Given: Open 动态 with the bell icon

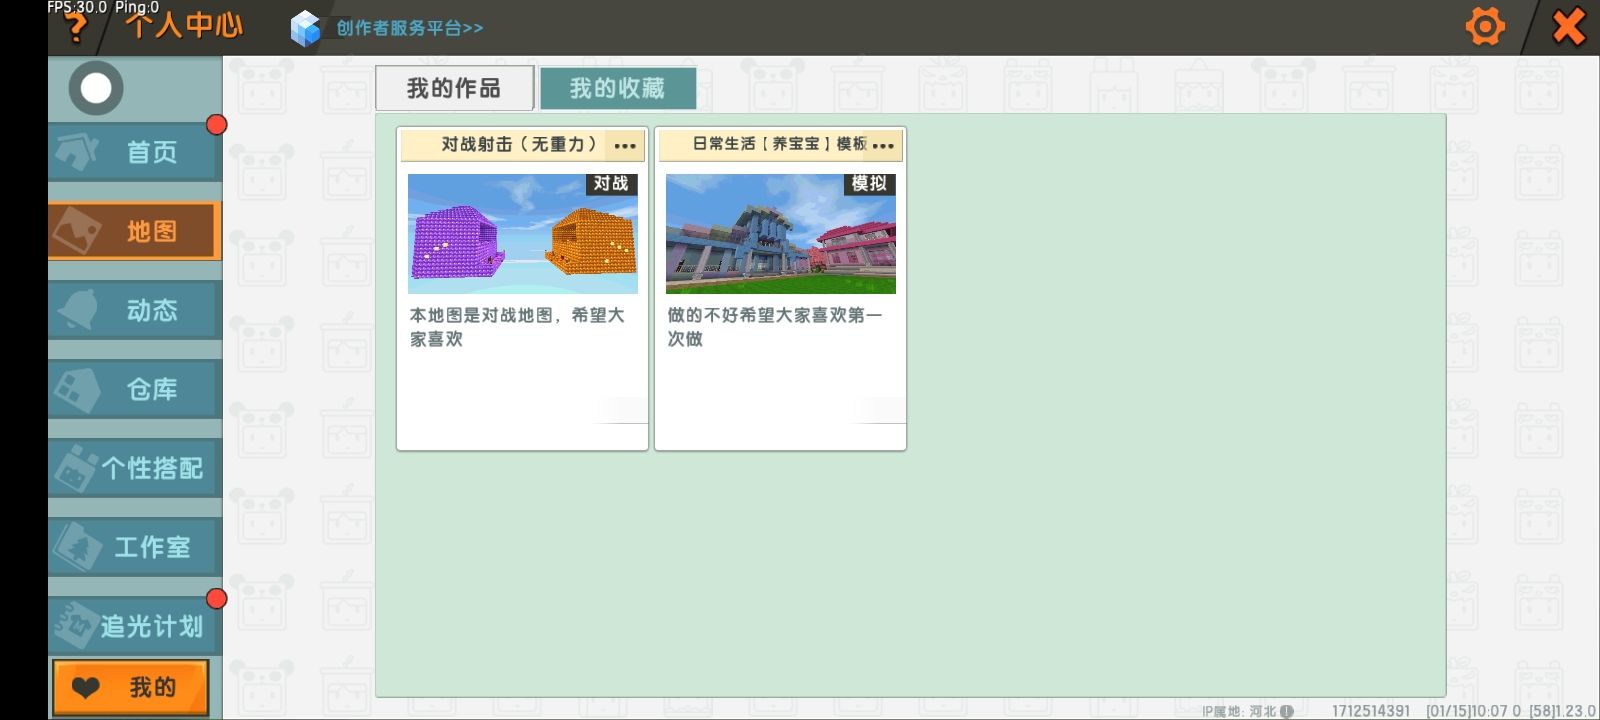Looking at the screenshot, I should 134,310.
